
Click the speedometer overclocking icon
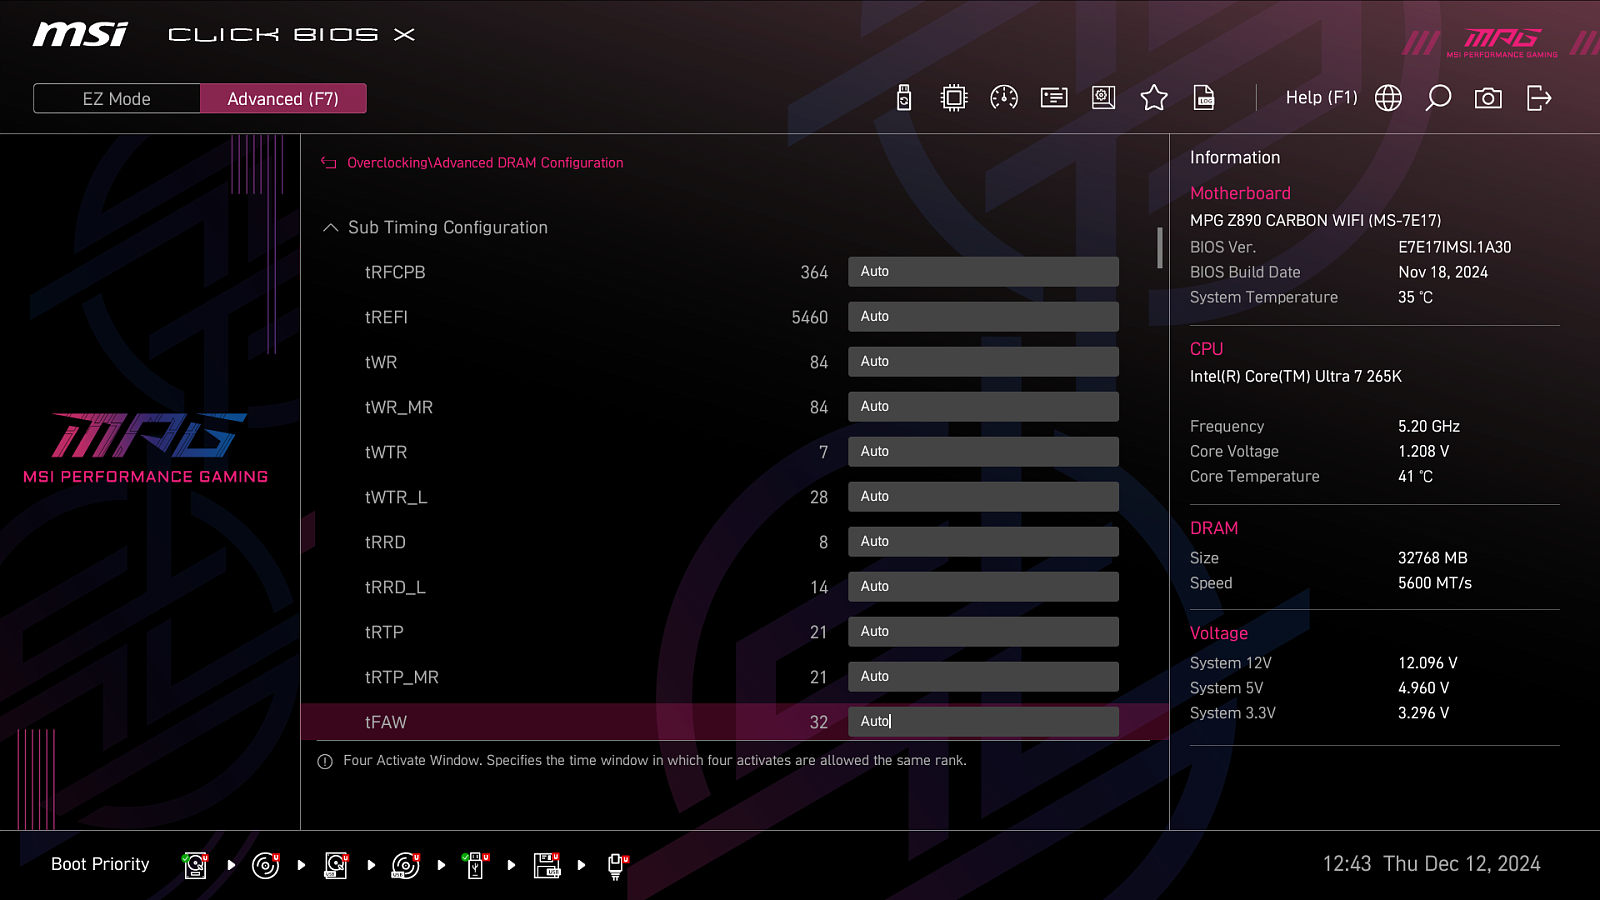(x=1004, y=98)
